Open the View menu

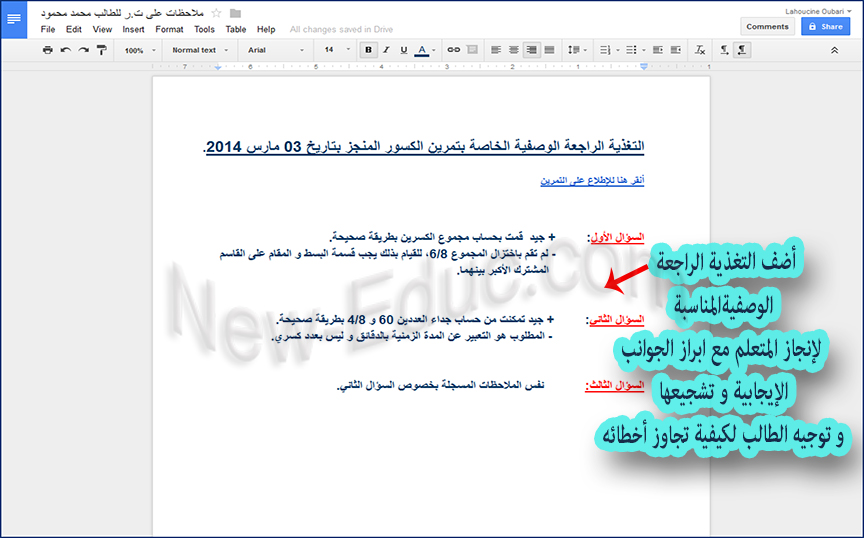(102, 30)
